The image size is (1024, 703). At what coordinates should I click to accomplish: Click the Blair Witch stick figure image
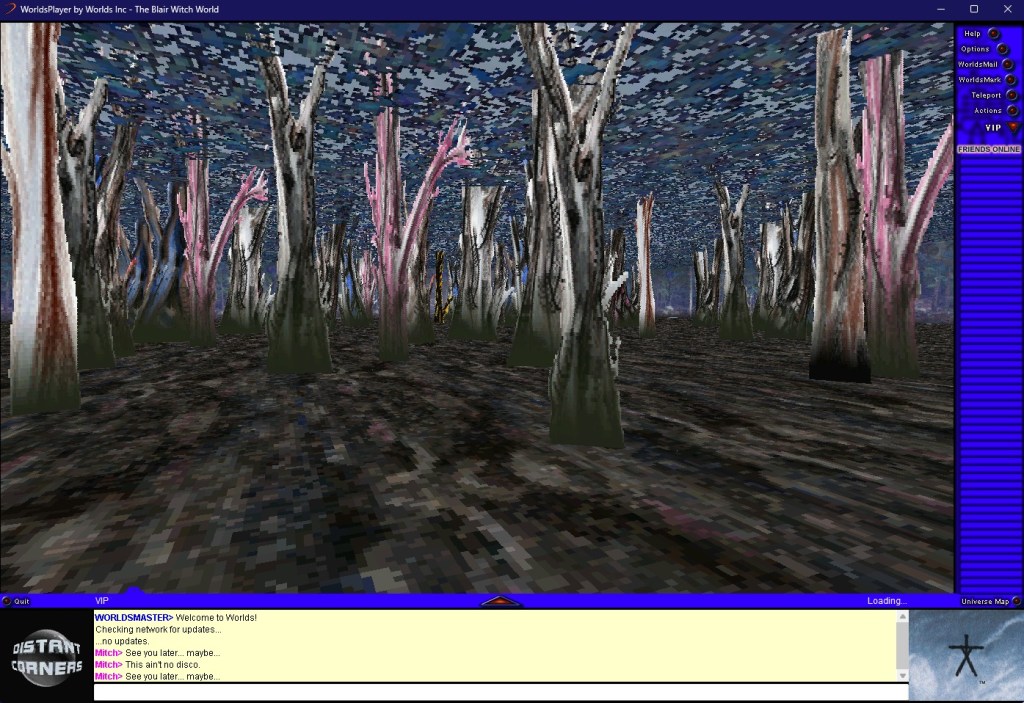(965, 655)
